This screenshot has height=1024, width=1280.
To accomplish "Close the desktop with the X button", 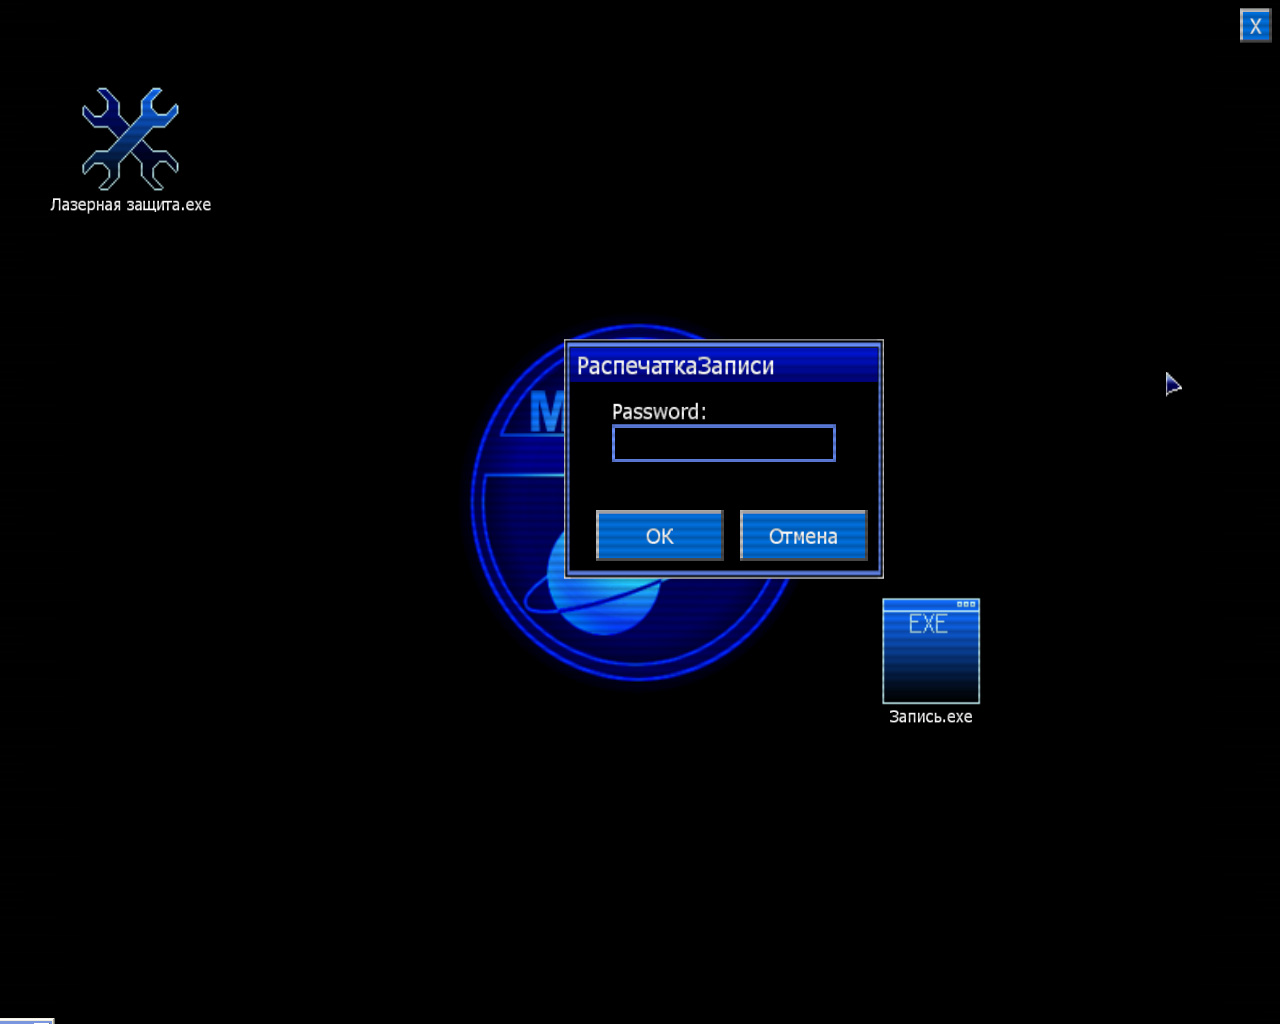I will 1256,26.
